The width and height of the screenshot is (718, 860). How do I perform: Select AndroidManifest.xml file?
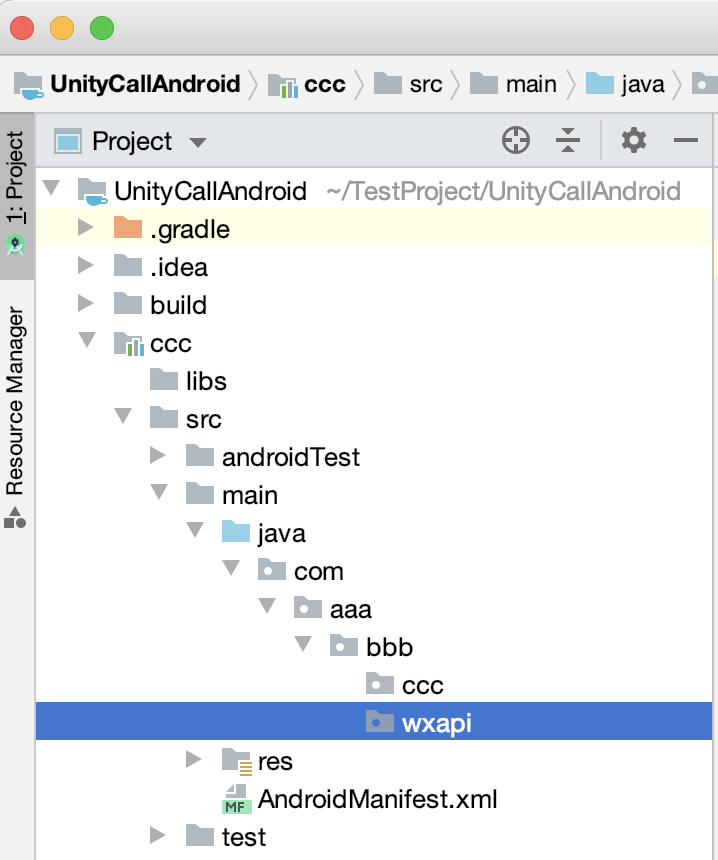click(377, 799)
